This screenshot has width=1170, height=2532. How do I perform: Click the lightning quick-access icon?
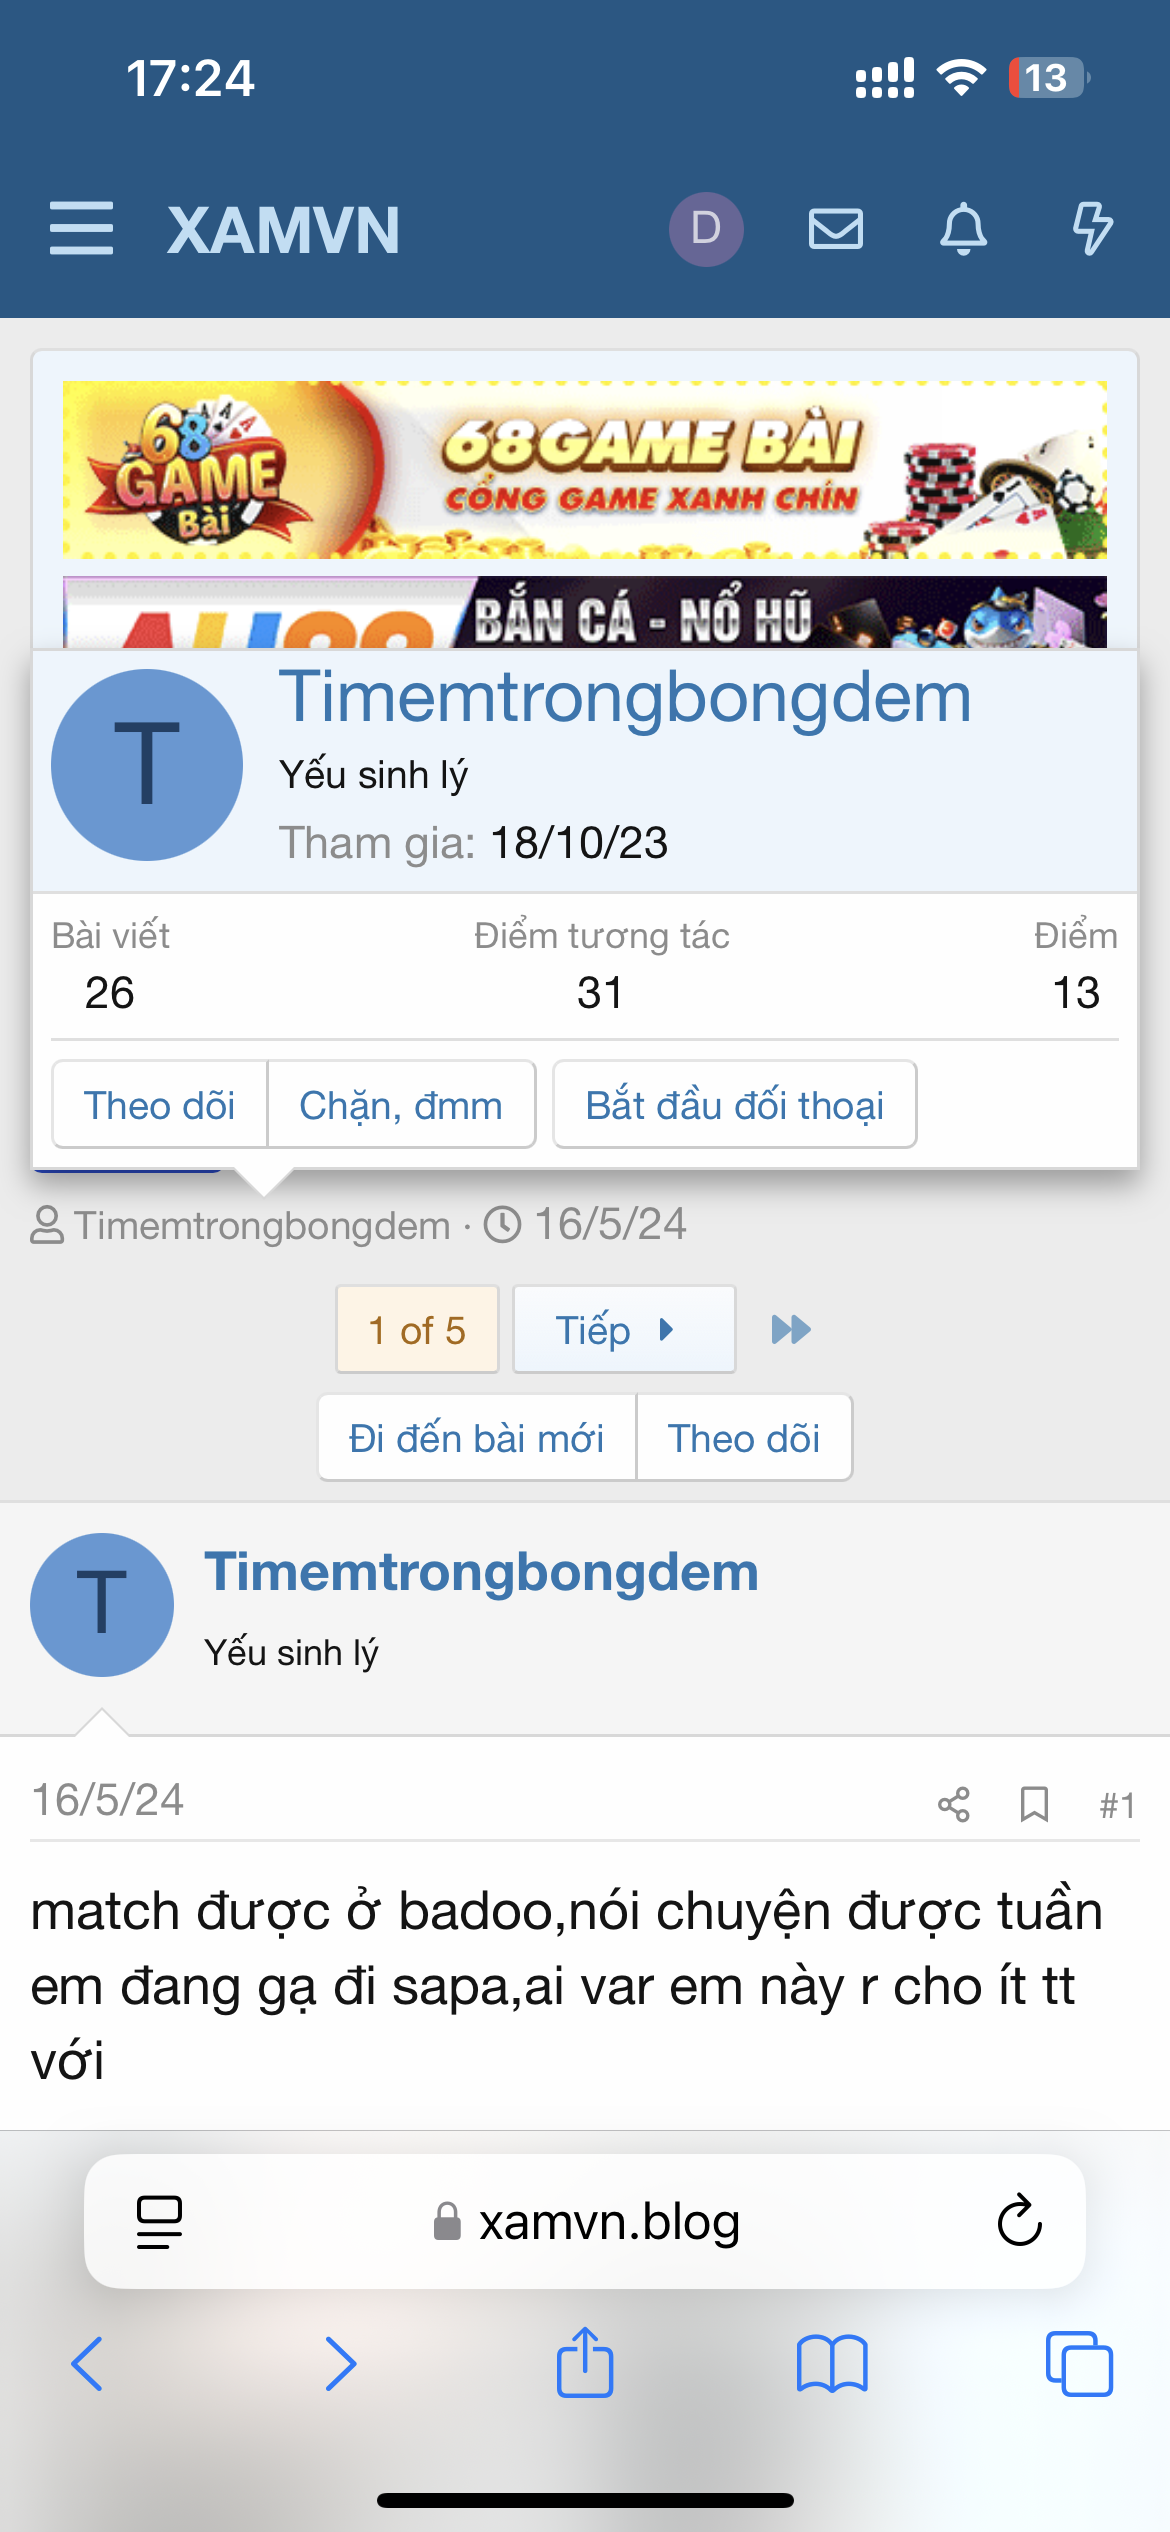coord(1092,228)
